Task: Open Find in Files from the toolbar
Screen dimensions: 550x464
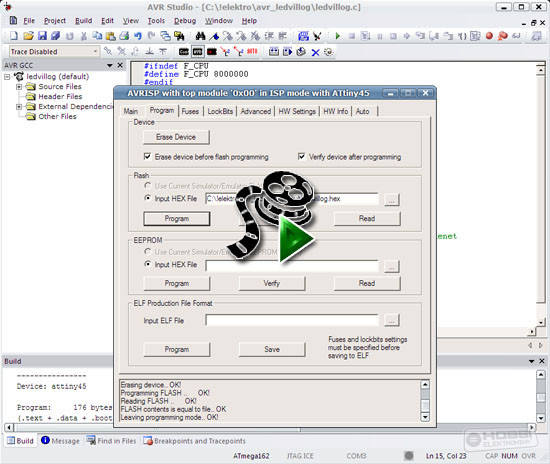Action: (x=179, y=36)
